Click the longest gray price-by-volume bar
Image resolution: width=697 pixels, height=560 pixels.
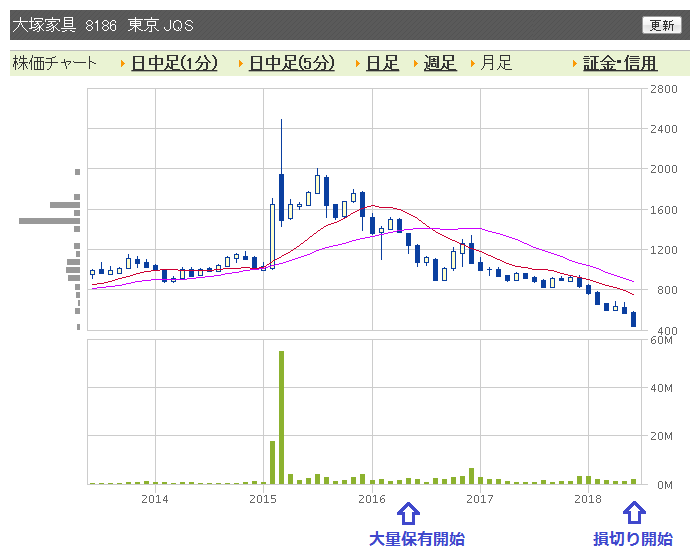pos(49,221)
